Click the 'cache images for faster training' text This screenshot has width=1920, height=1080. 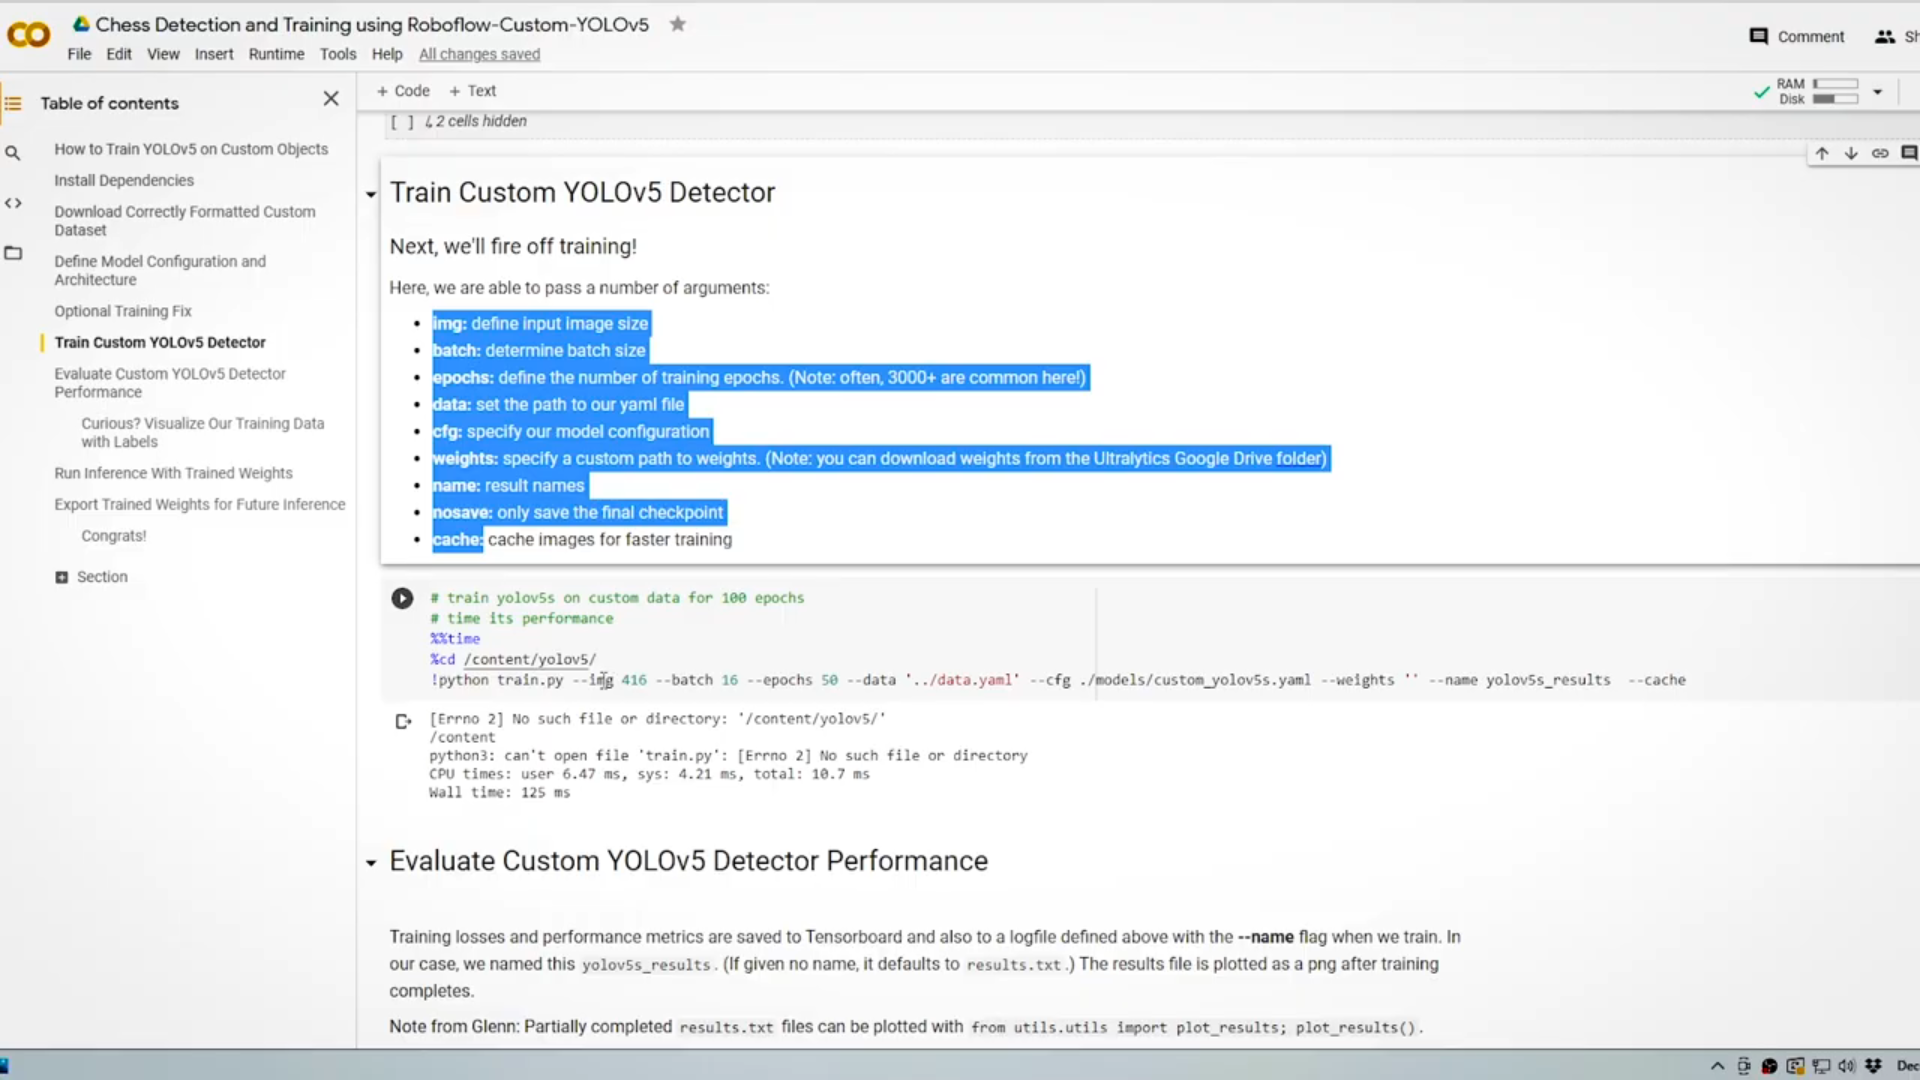click(x=610, y=540)
